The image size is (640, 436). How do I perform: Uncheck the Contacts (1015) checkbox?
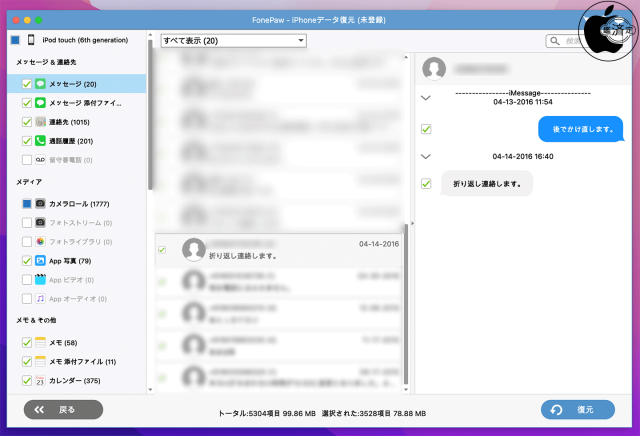pos(27,122)
